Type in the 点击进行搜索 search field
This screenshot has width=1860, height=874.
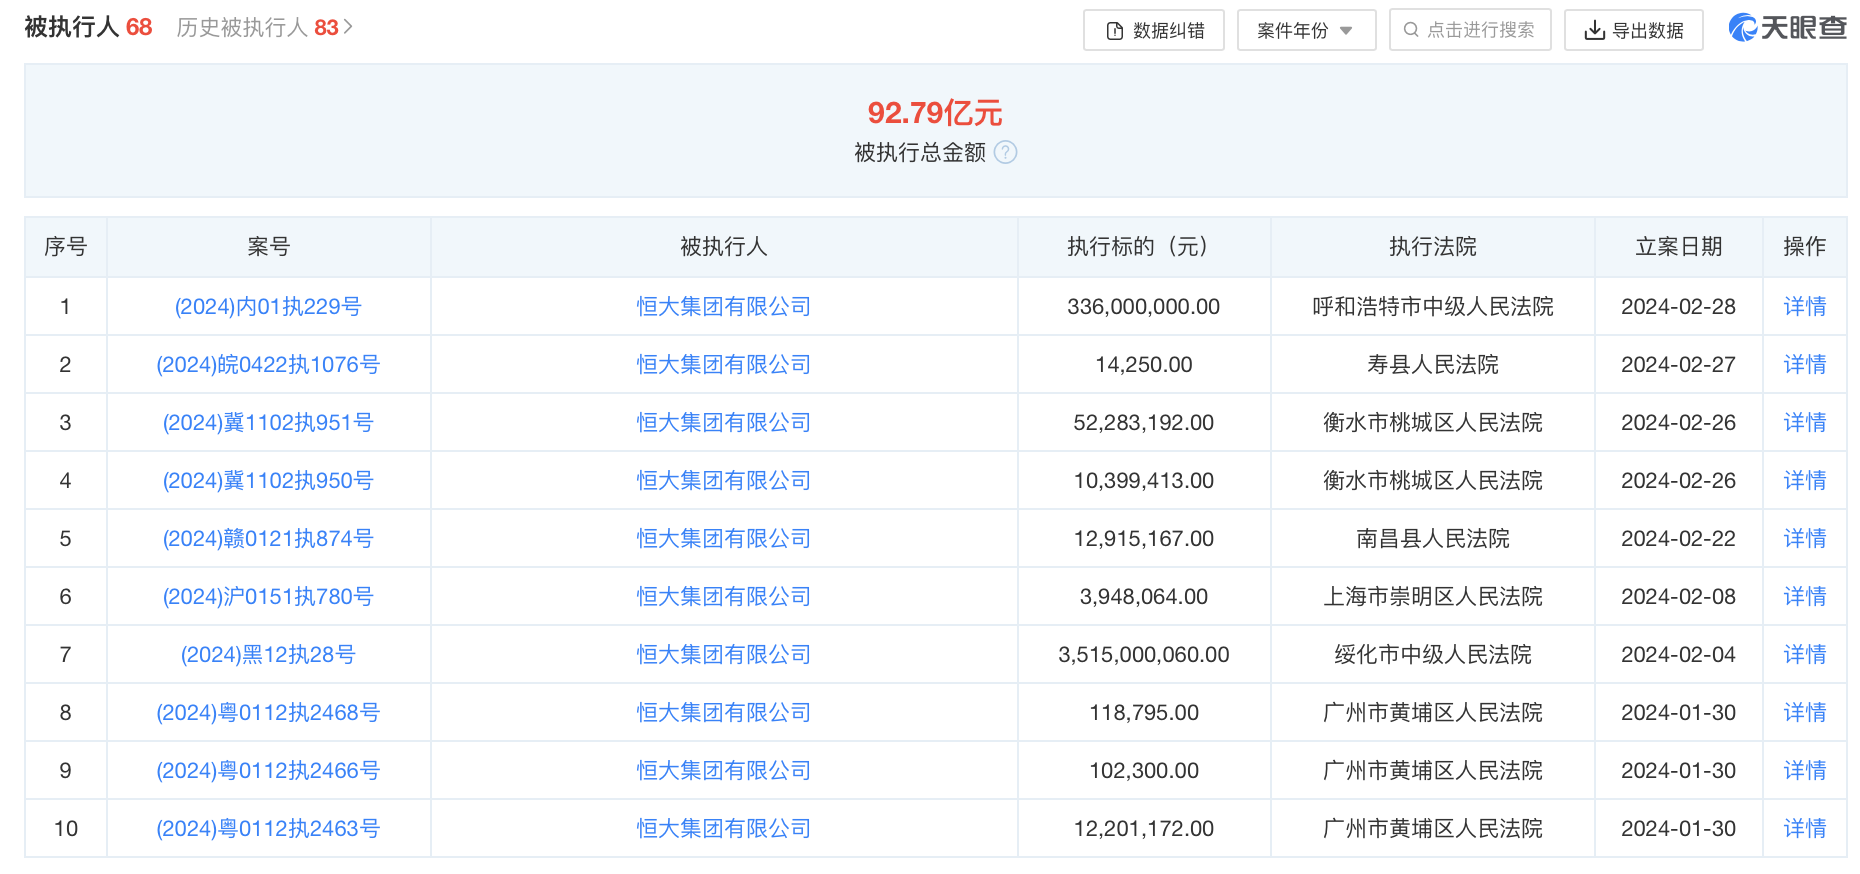click(1480, 30)
